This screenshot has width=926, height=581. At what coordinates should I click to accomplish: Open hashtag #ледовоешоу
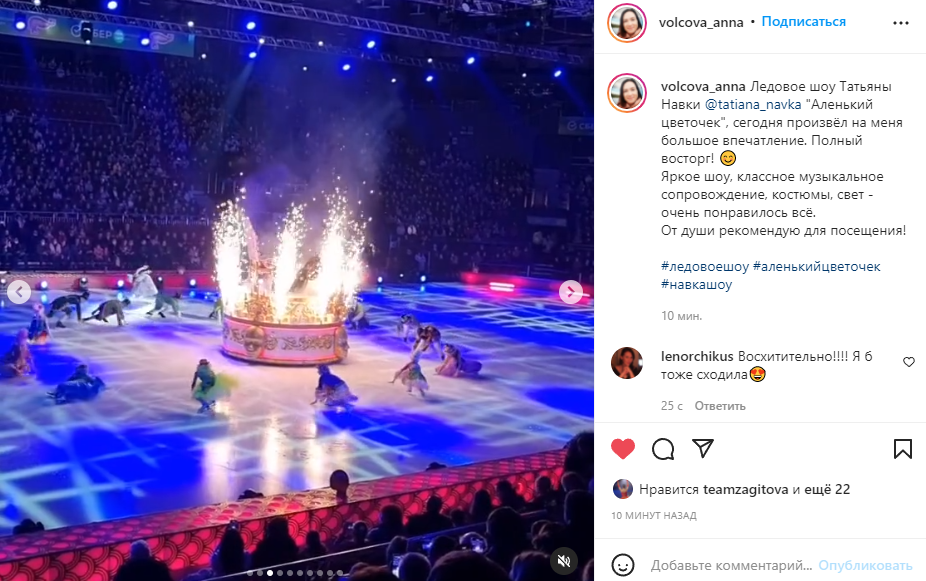705,266
